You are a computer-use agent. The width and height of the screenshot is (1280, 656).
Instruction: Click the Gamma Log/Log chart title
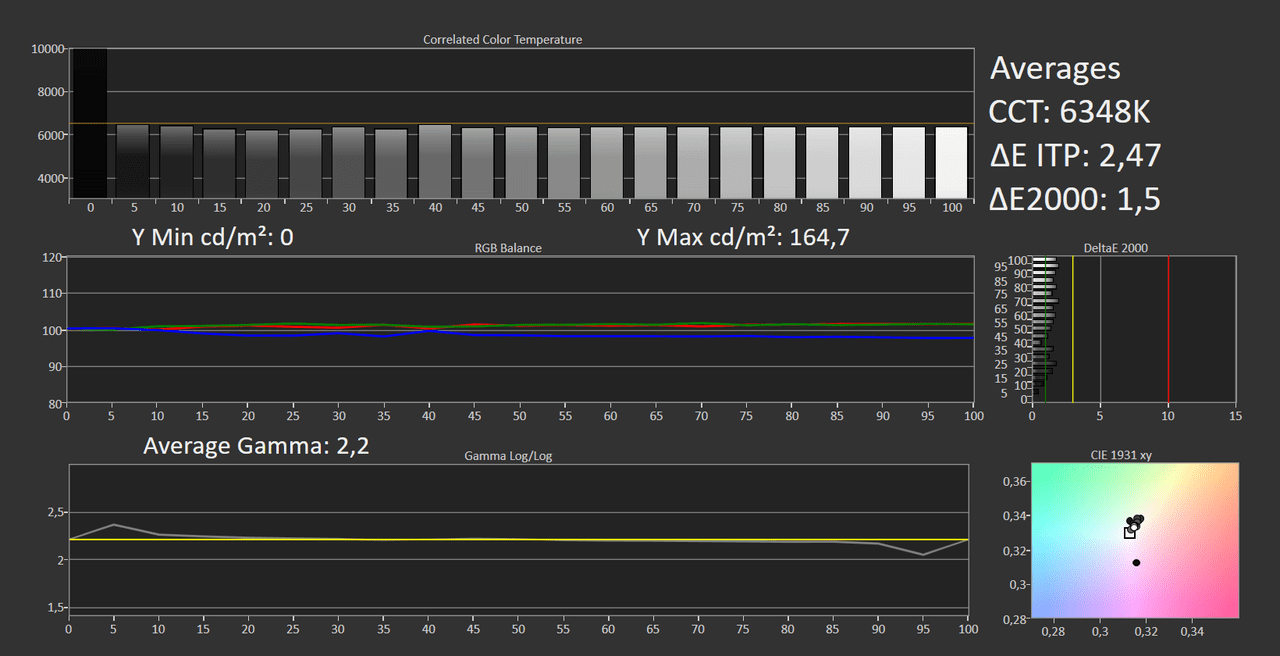pos(508,456)
